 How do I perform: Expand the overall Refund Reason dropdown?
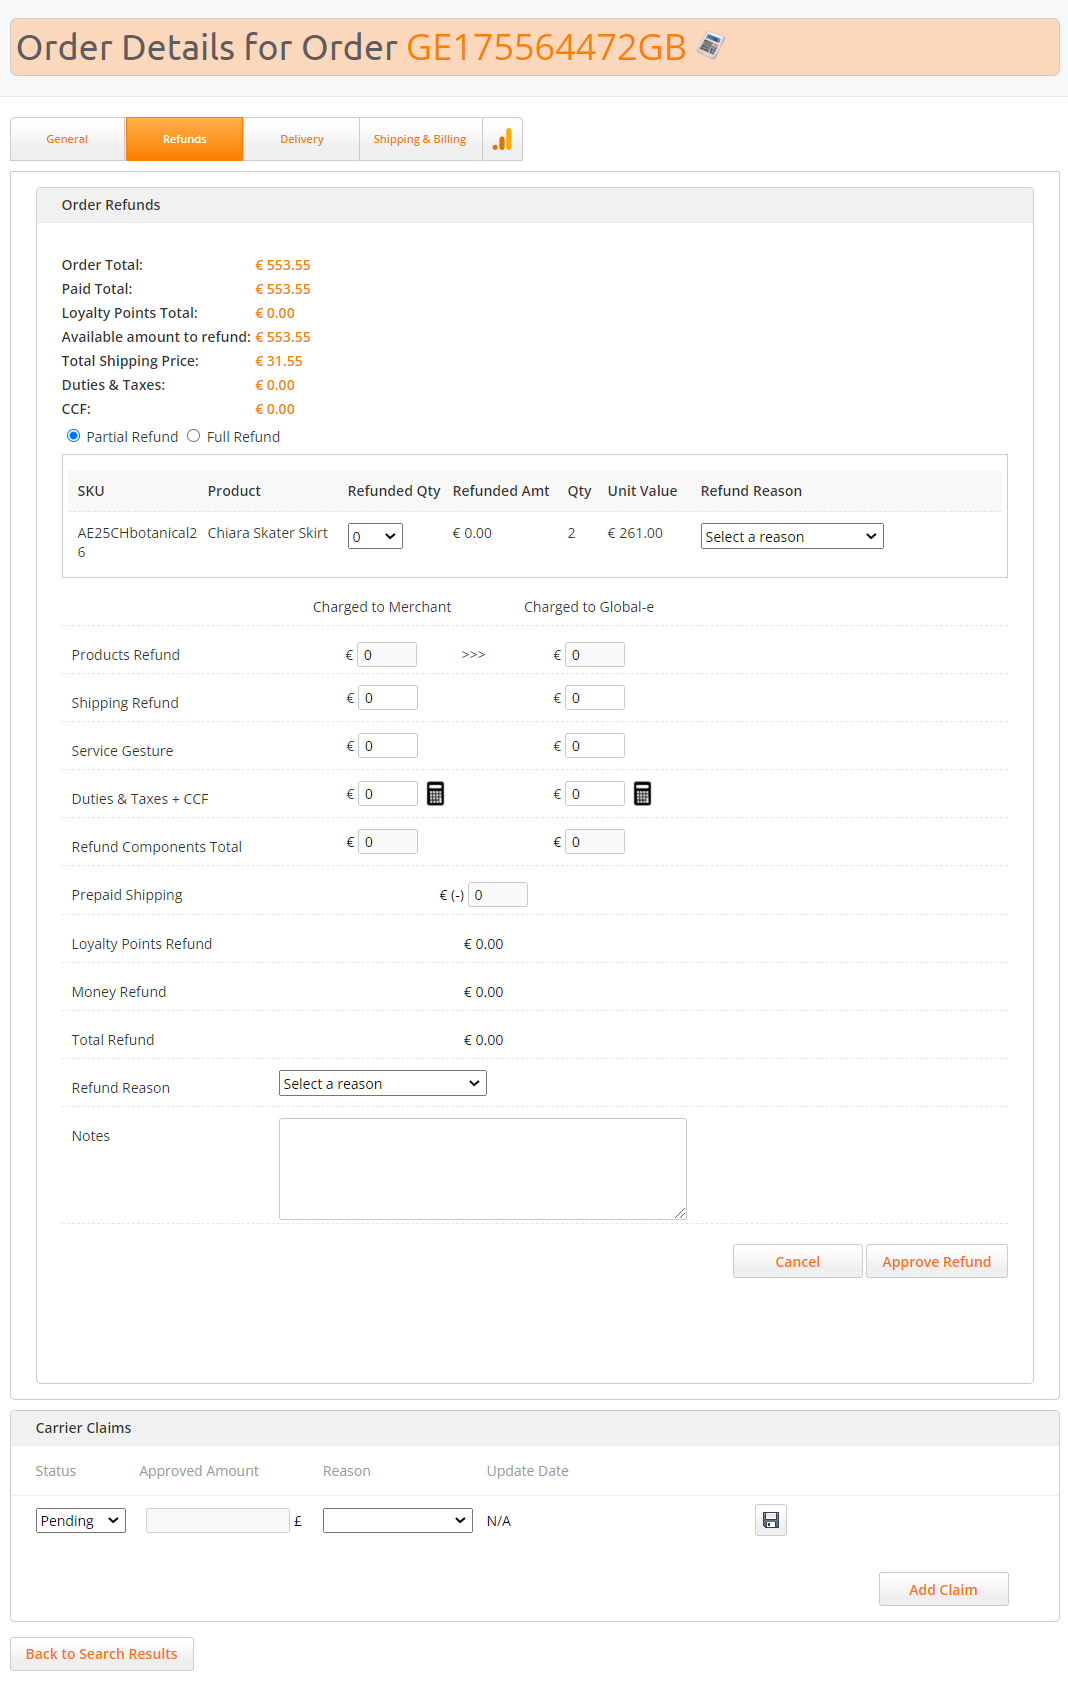coord(382,1084)
